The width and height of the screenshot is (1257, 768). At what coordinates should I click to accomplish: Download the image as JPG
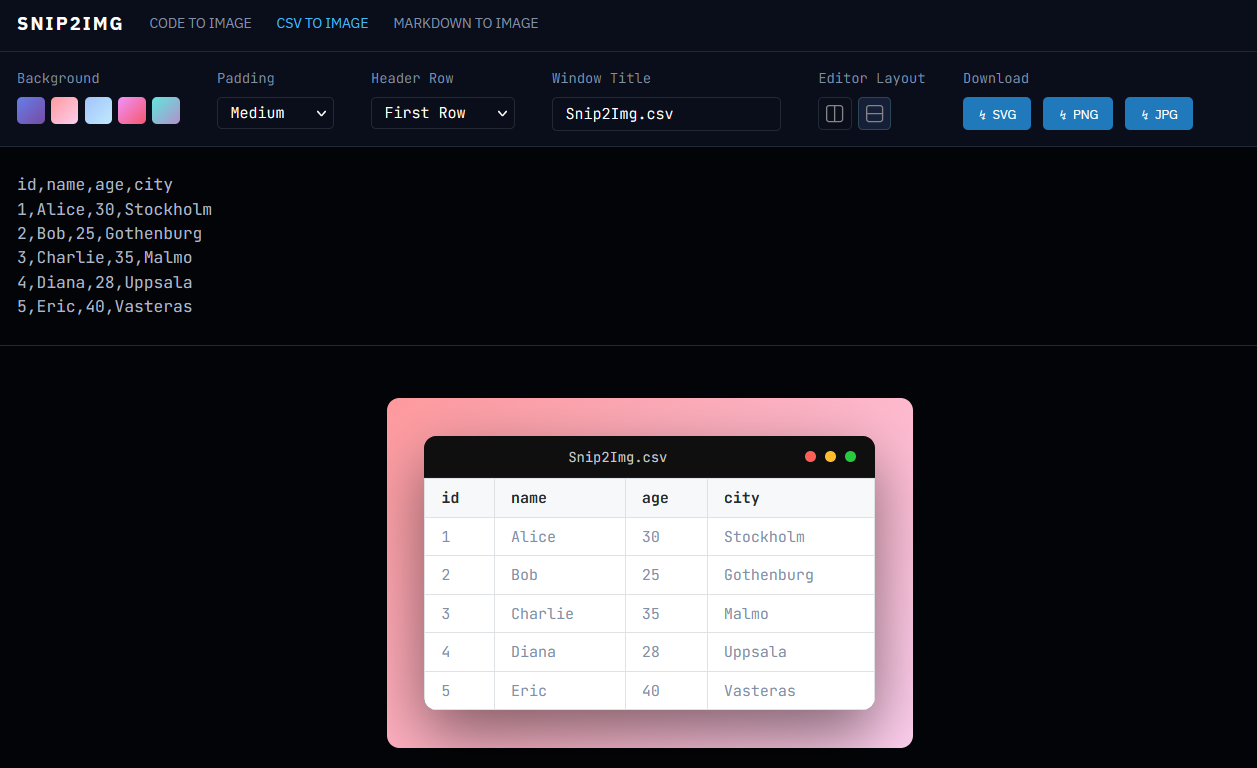[x=1158, y=114]
